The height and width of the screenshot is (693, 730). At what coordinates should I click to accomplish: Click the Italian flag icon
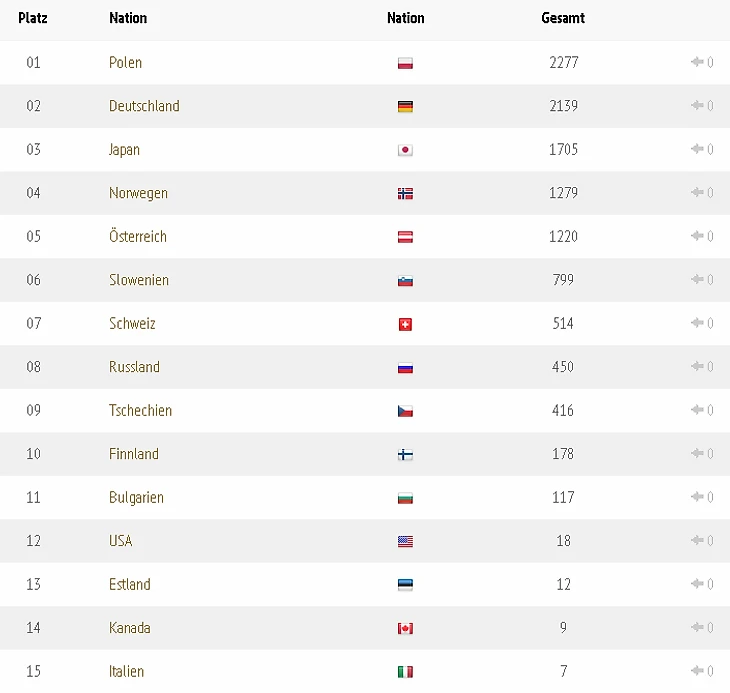tap(405, 672)
